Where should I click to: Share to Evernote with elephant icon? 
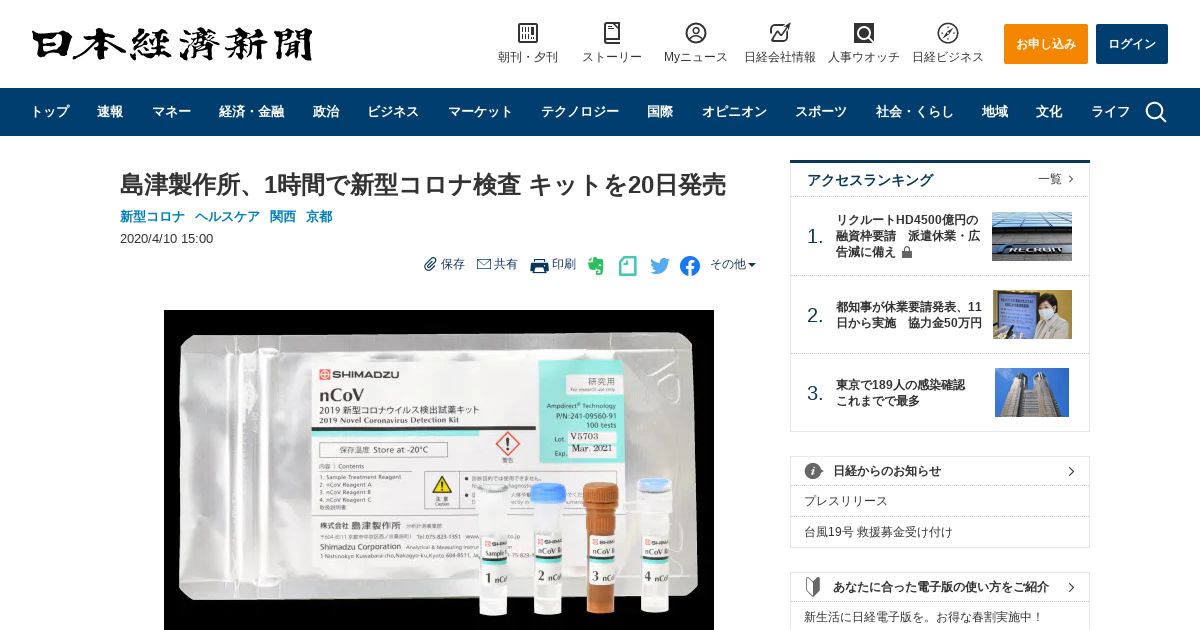click(x=596, y=266)
